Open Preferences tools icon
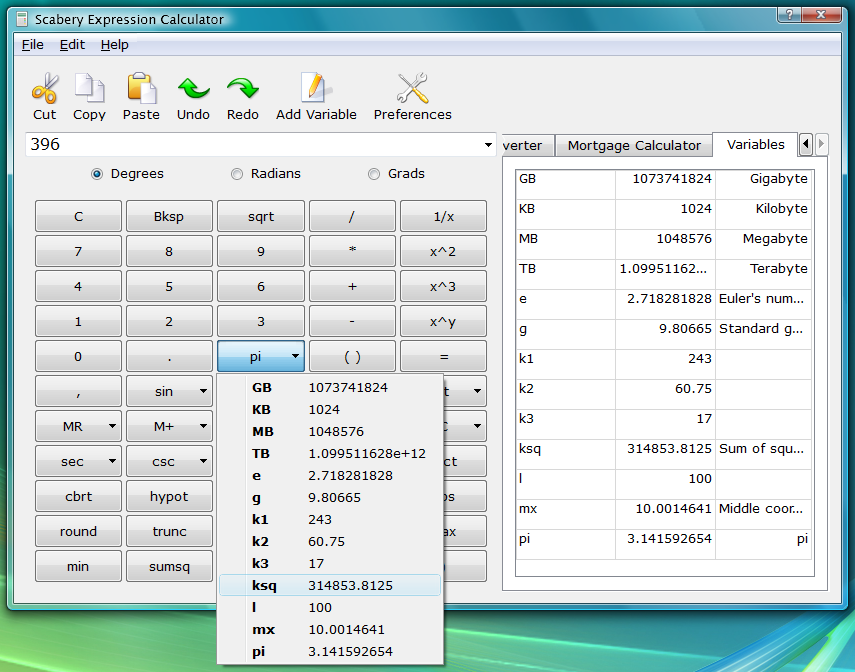 (x=412, y=89)
